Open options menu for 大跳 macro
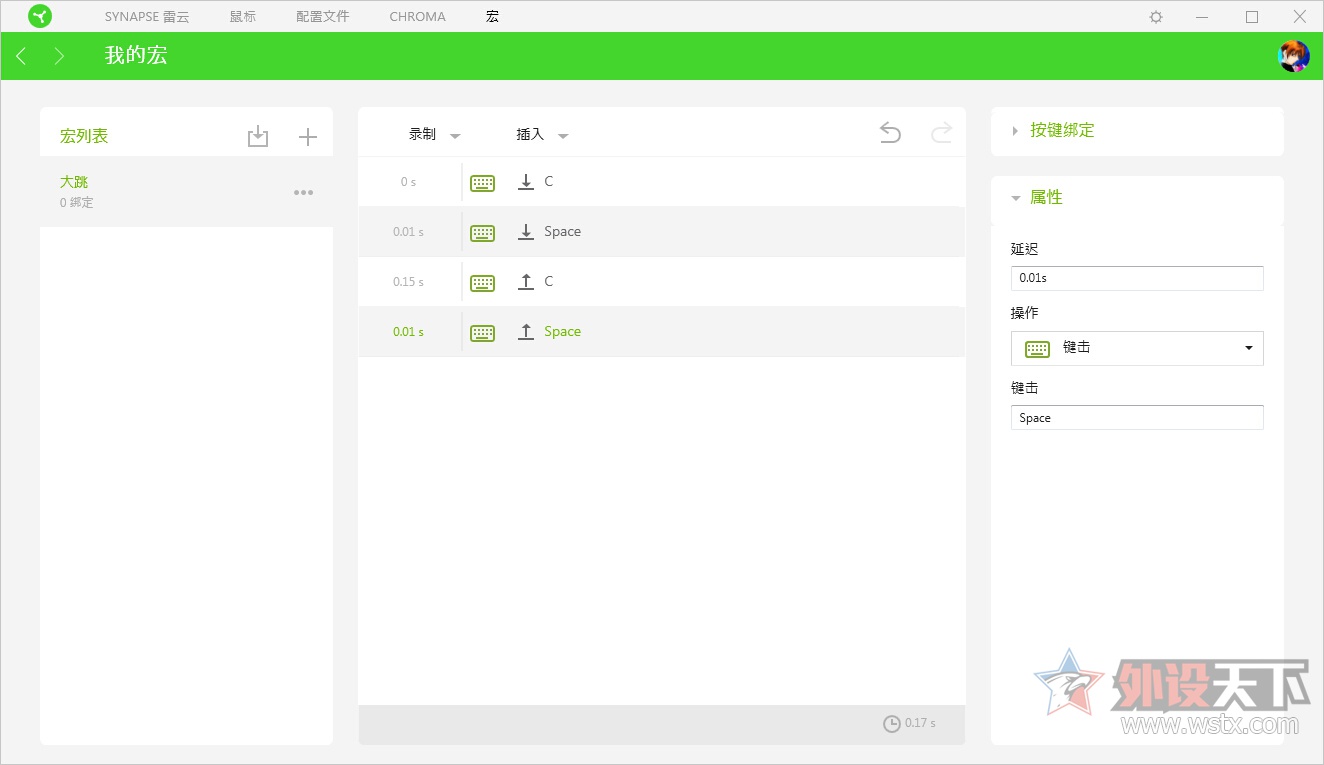The height and width of the screenshot is (765, 1324). tap(303, 193)
